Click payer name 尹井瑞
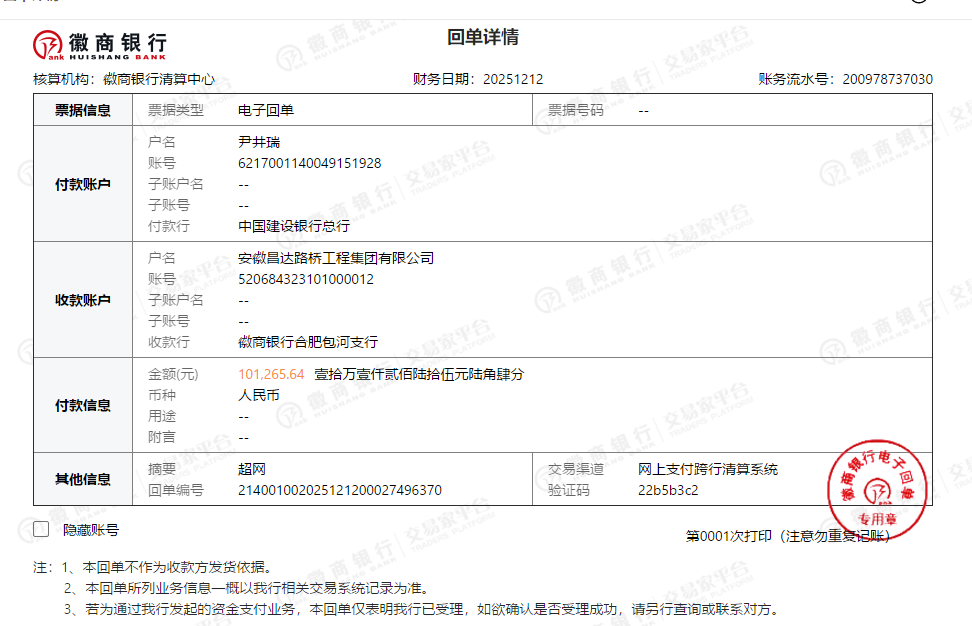The image size is (972, 626). click(x=259, y=142)
